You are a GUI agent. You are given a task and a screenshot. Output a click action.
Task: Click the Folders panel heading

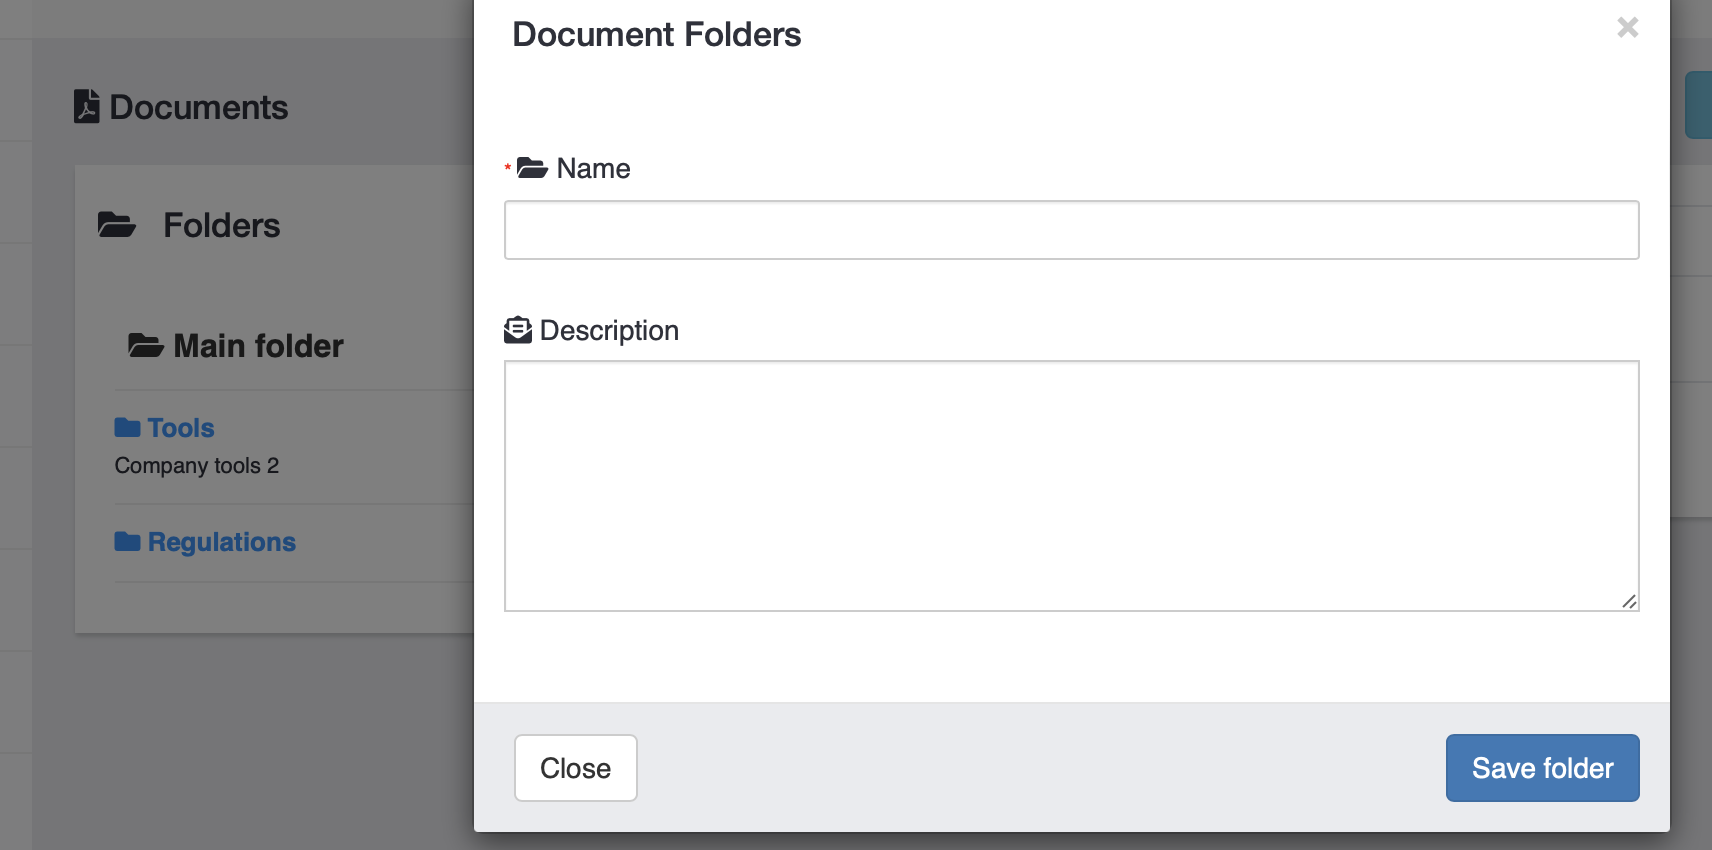point(221,225)
